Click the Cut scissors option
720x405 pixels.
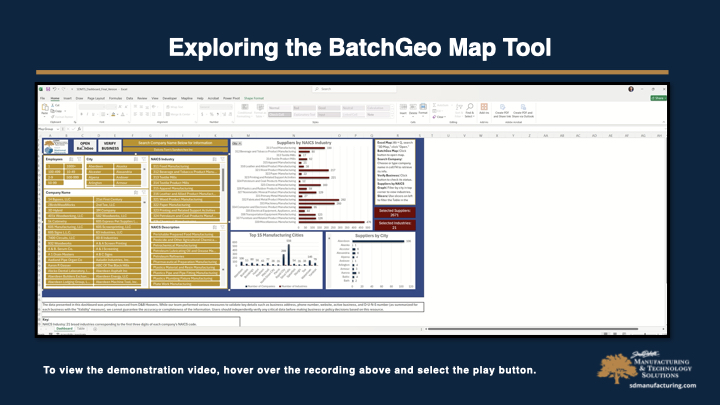[56, 106]
